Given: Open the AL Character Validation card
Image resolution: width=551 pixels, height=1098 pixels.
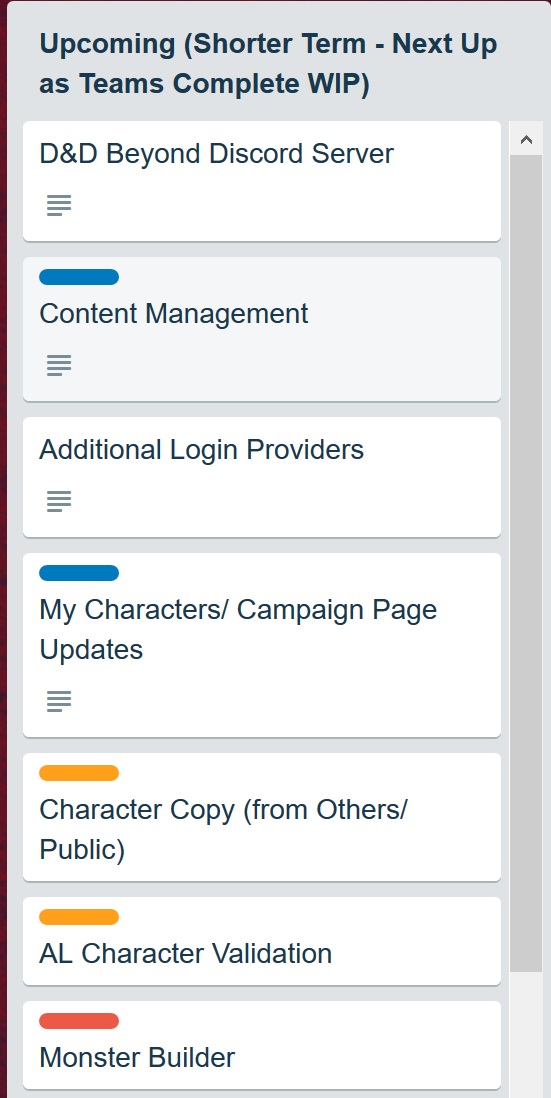Looking at the screenshot, I should click(262, 941).
